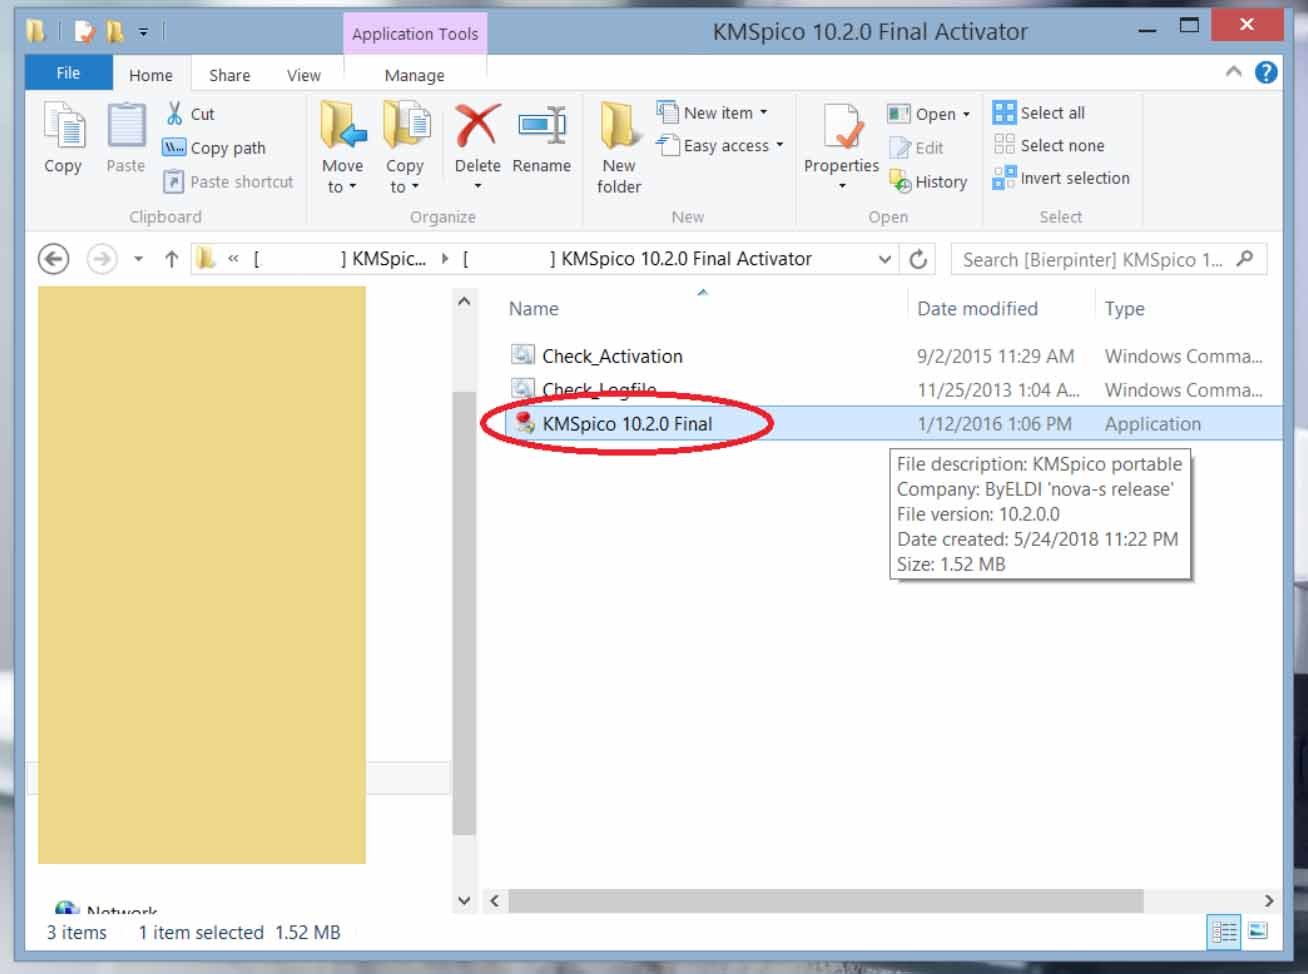This screenshot has width=1308, height=974.
Task: Open Quick Access Toolbar customize dropdown
Action: coord(143,33)
